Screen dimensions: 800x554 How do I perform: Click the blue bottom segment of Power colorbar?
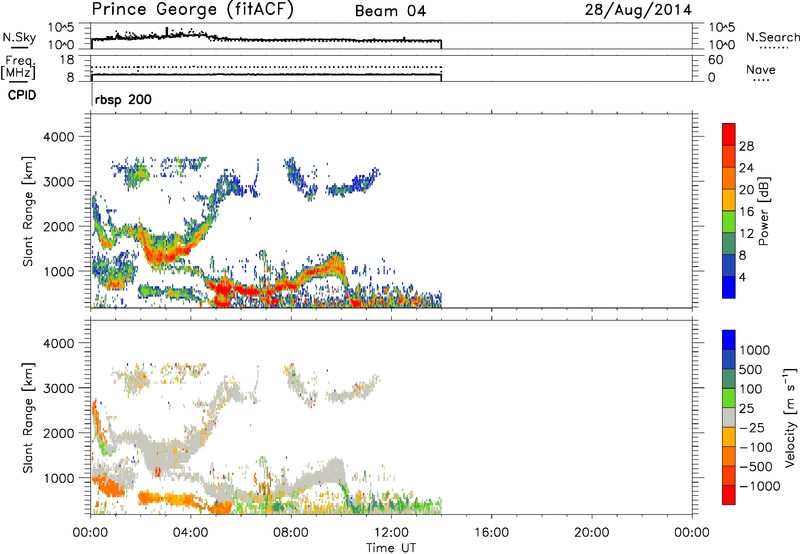(x=729, y=287)
